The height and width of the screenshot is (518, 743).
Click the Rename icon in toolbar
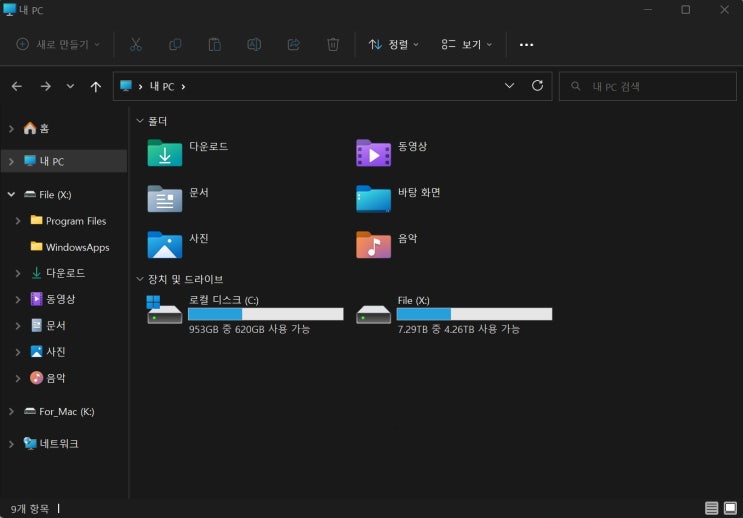click(254, 45)
